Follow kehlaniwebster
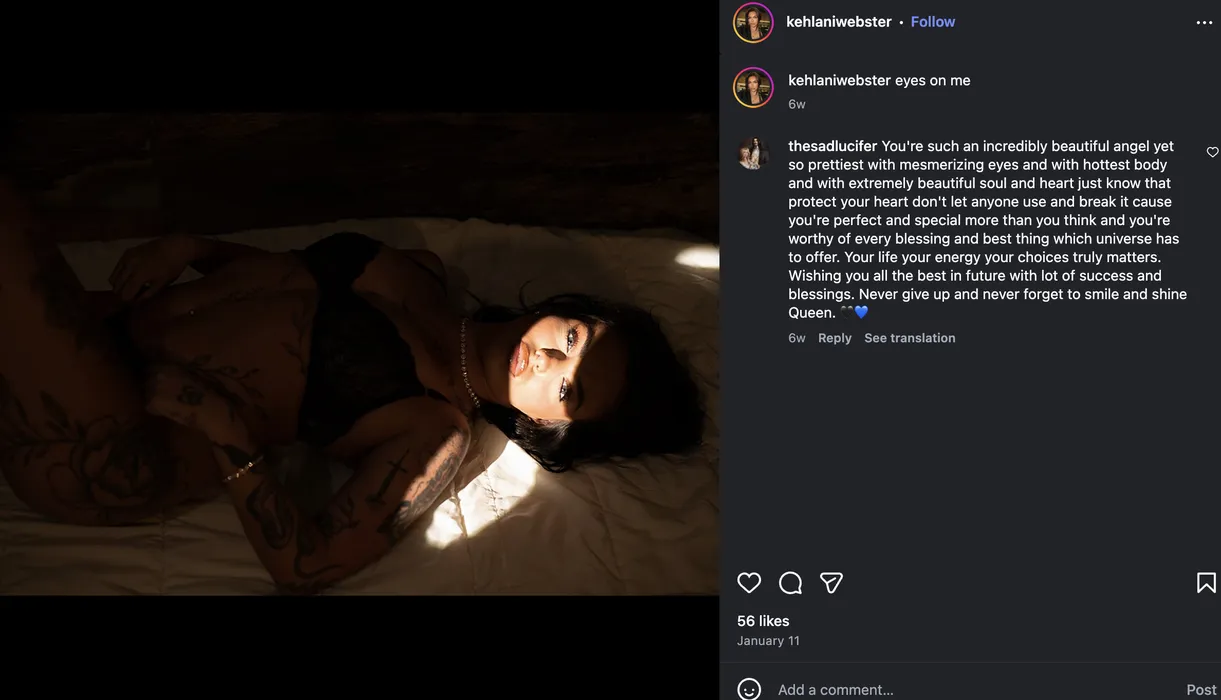Image resolution: width=1221 pixels, height=700 pixels. click(x=933, y=22)
